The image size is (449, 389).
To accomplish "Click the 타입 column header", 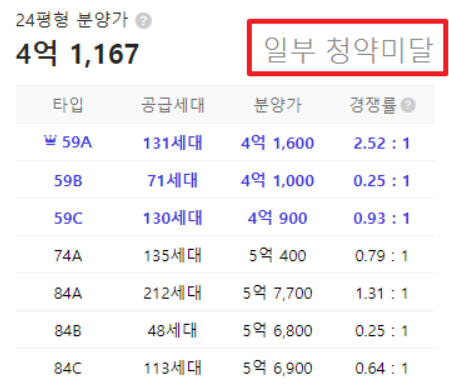I will (68, 105).
